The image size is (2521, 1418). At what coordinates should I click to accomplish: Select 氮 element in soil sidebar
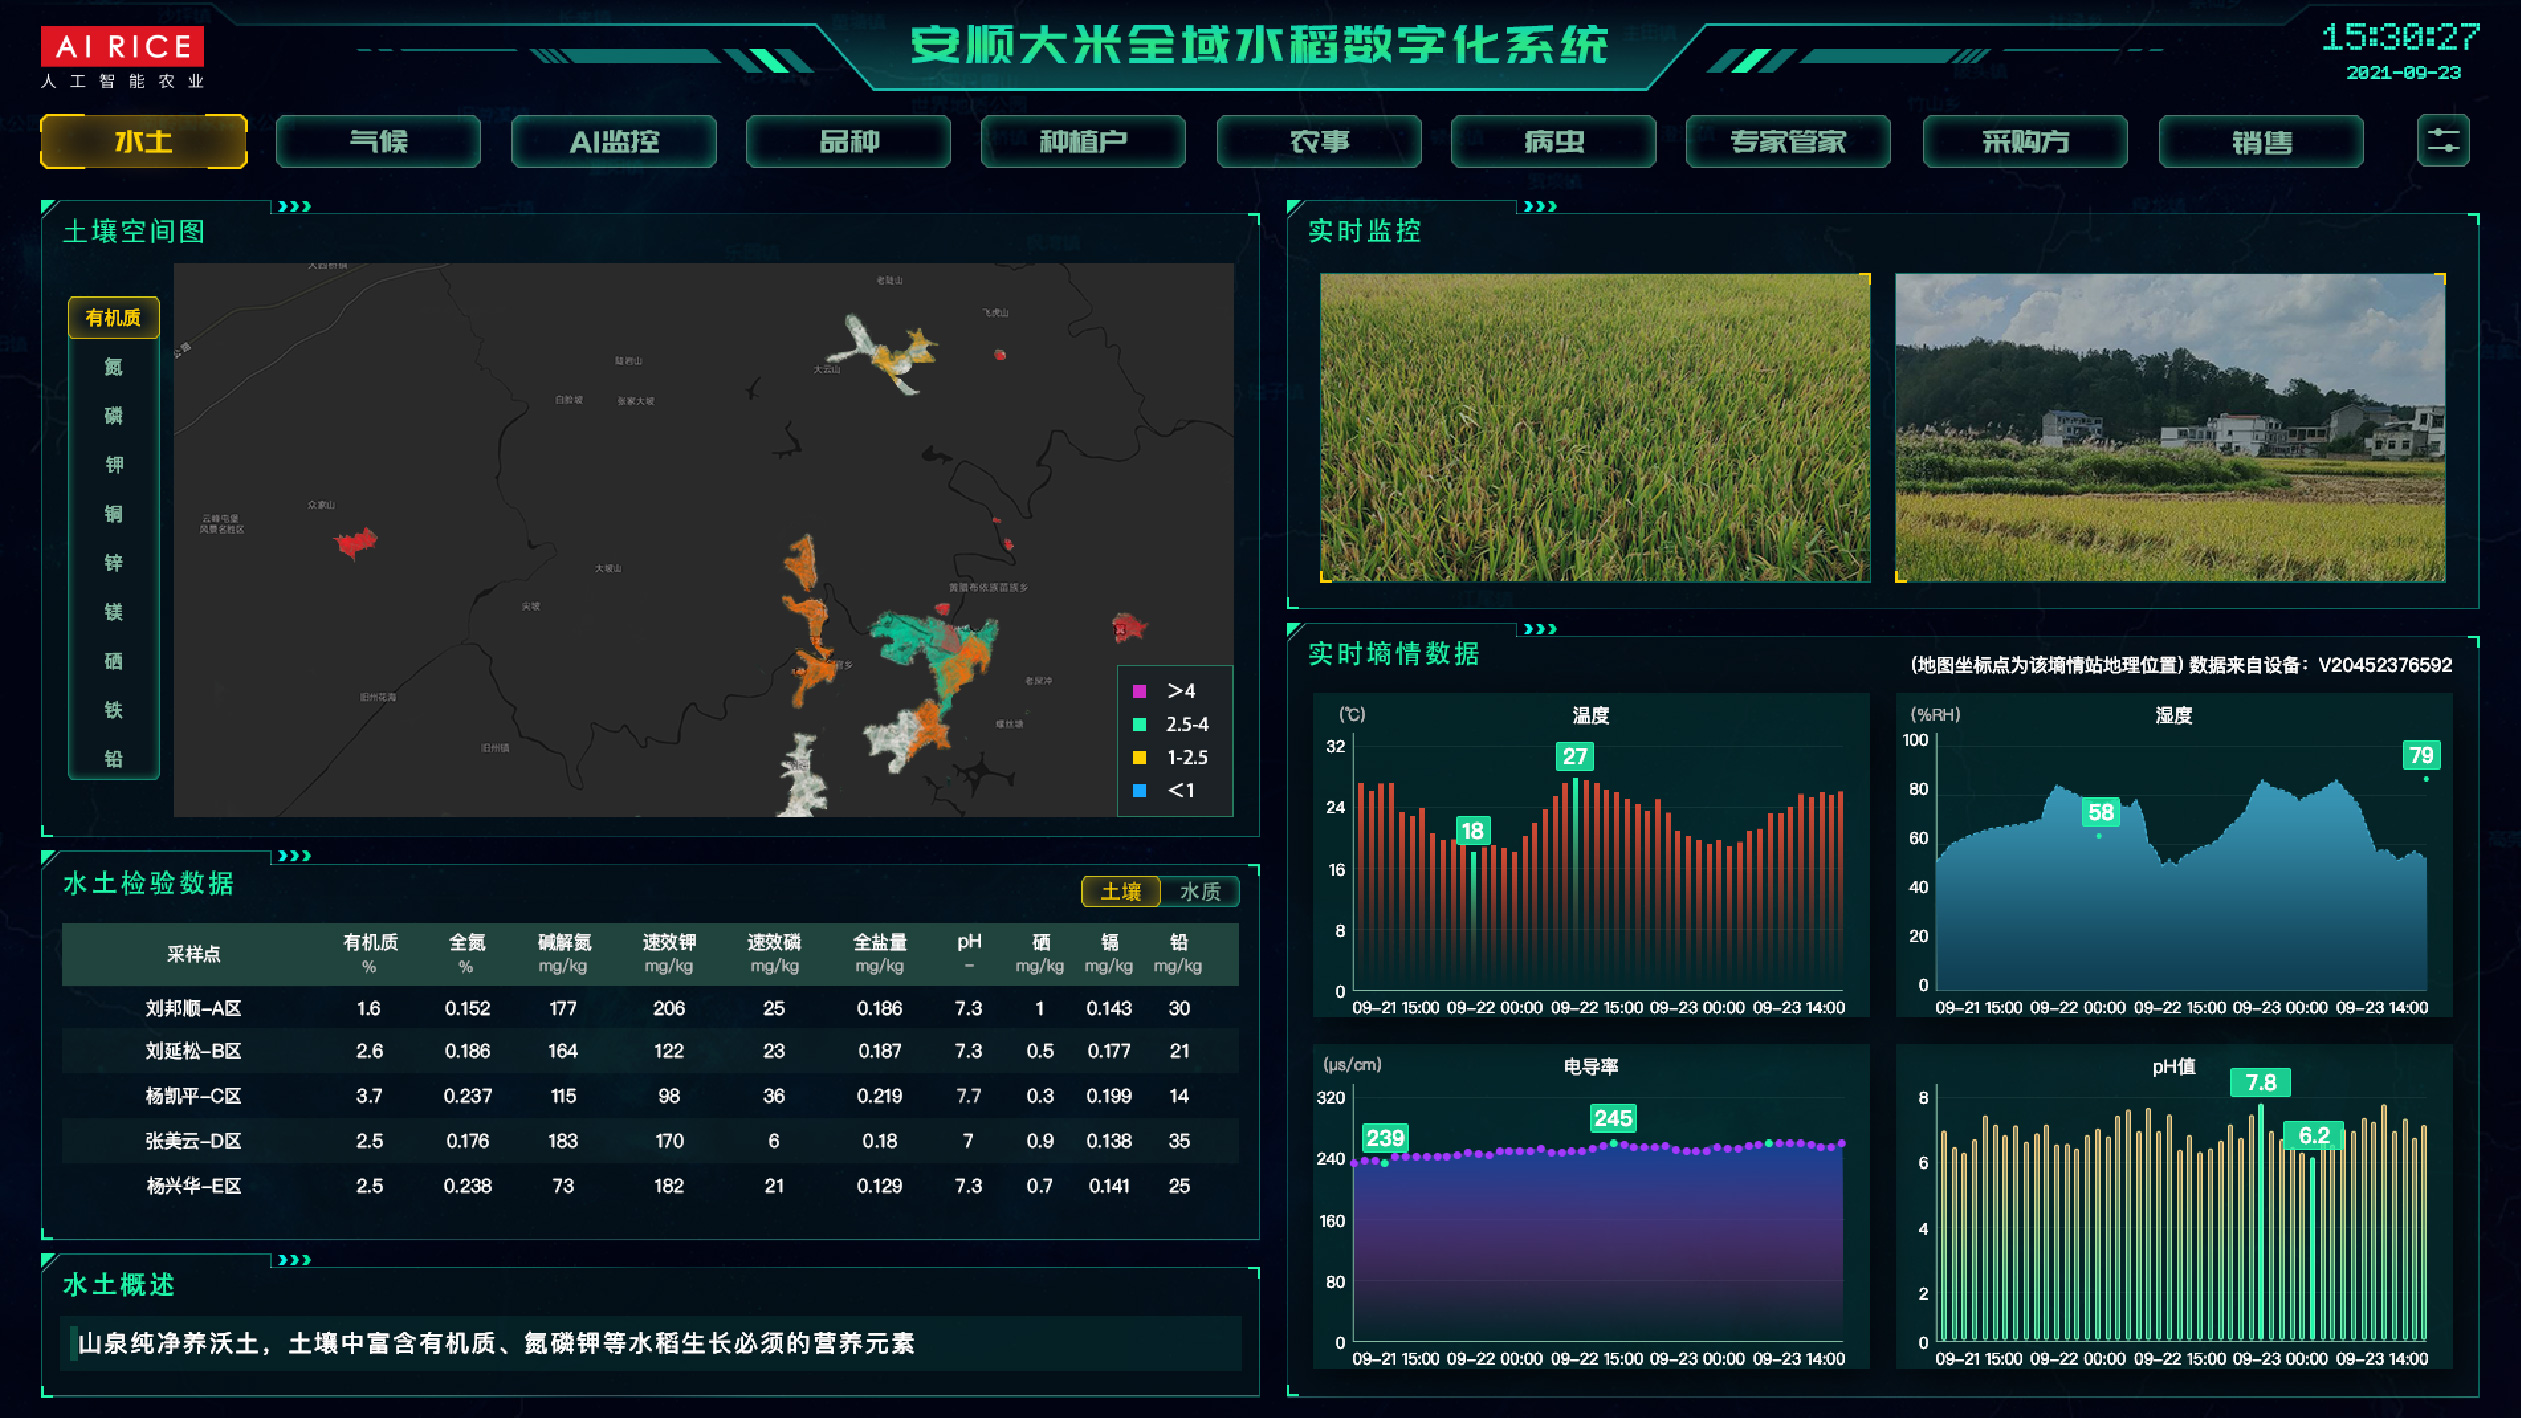[113, 367]
